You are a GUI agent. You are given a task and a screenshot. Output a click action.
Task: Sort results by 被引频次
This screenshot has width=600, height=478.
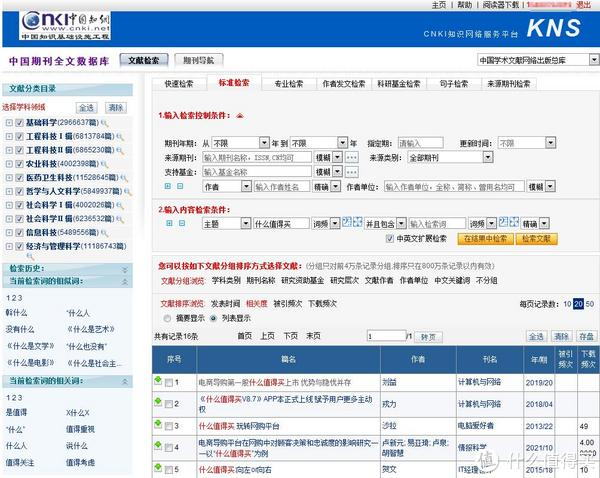288,304
